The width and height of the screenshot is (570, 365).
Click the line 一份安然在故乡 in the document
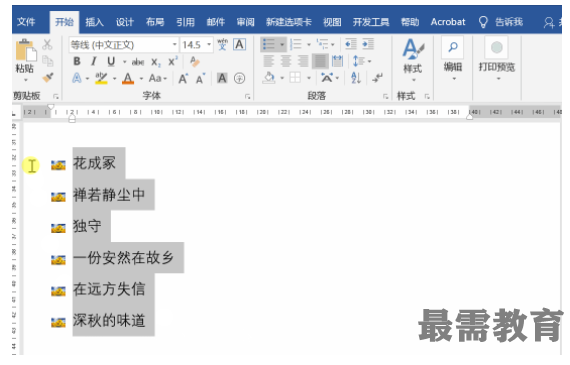click(124, 258)
